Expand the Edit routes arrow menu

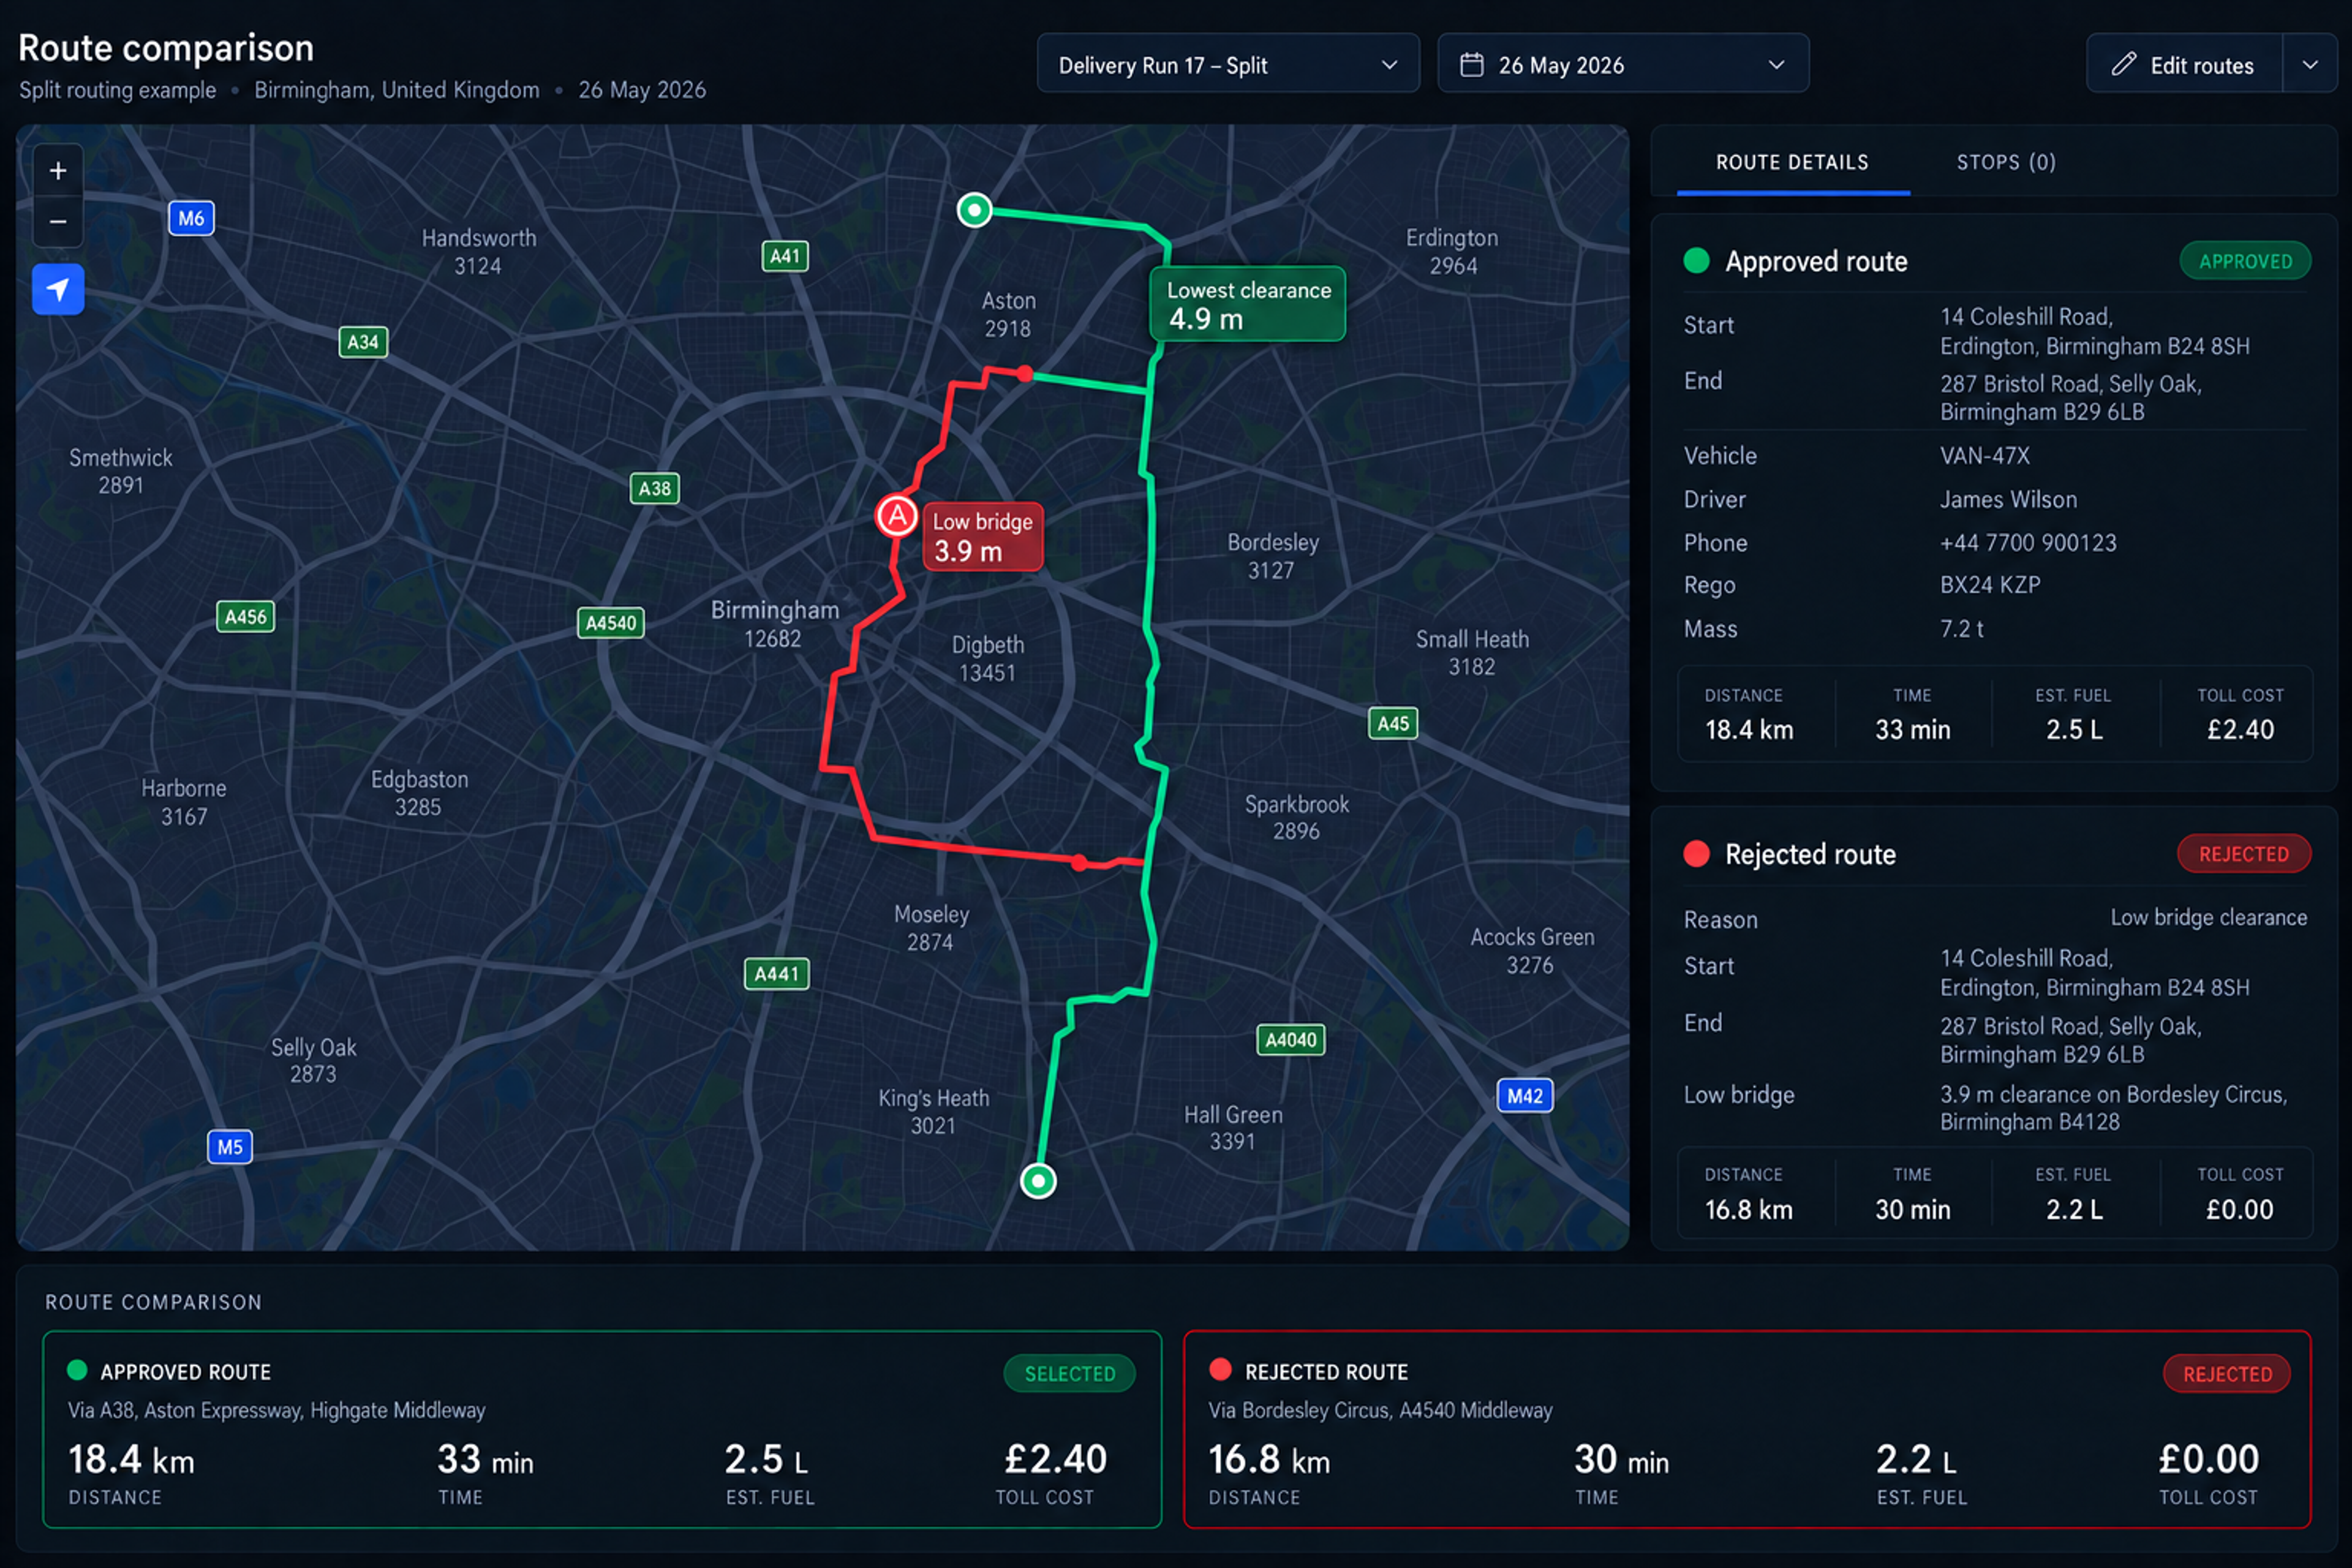pyautogui.click(x=2310, y=64)
